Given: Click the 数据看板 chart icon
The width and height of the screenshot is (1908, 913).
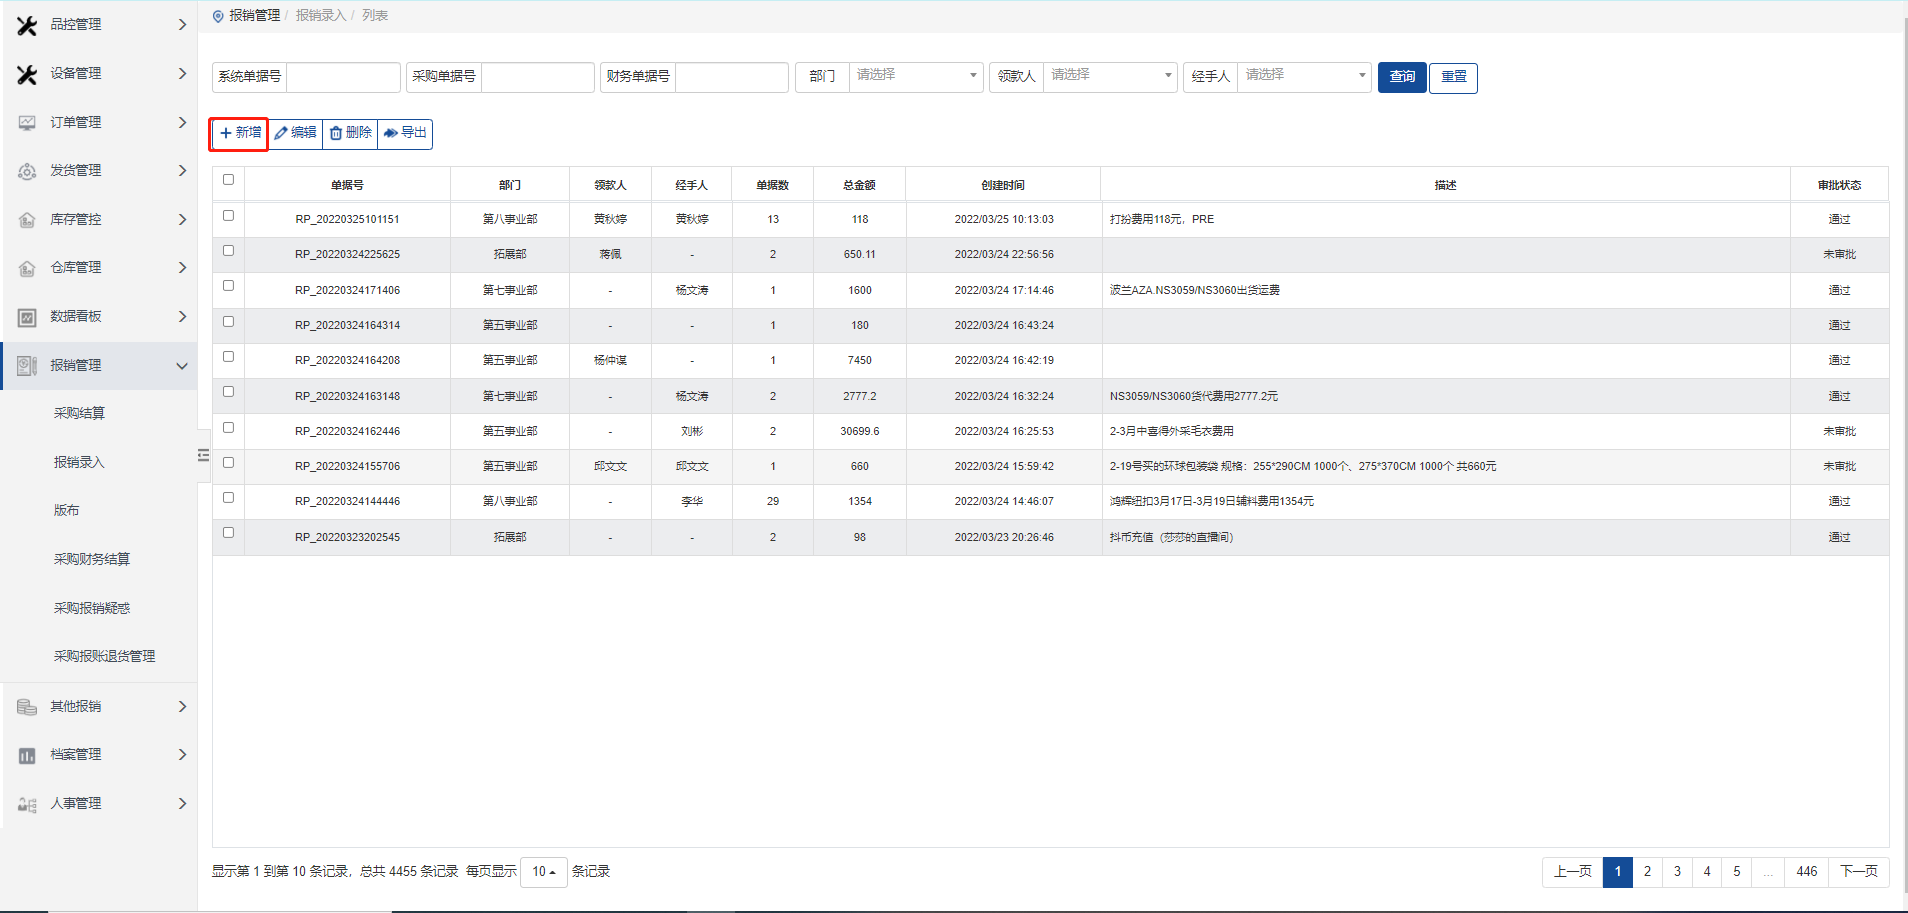Looking at the screenshot, I should [27, 317].
